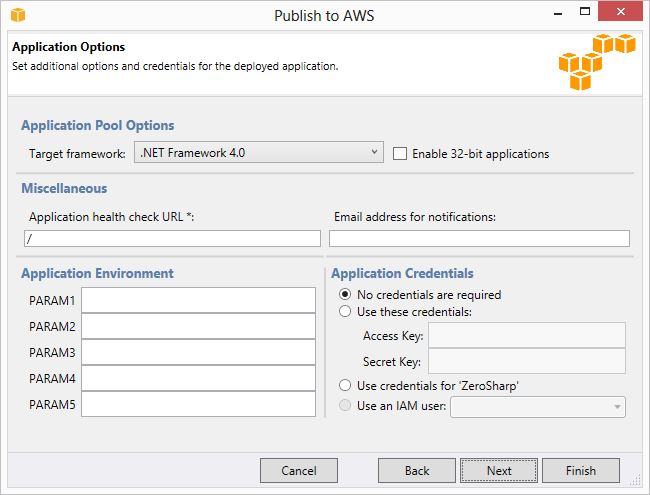The width and height of the screenshot is (650, 495).
Task: Click Finish to complete publishing
Action: tap(581, 471)
